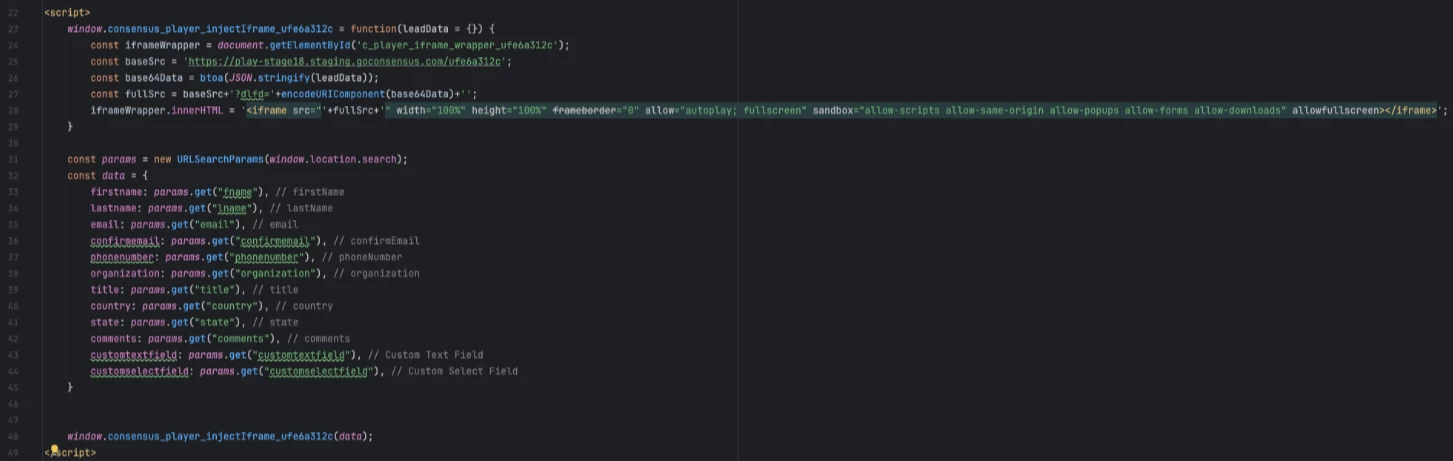The width and height of the screenshot is (1453, 461).
Task: Click the closing </script> tag
Action: click(70, 453)
